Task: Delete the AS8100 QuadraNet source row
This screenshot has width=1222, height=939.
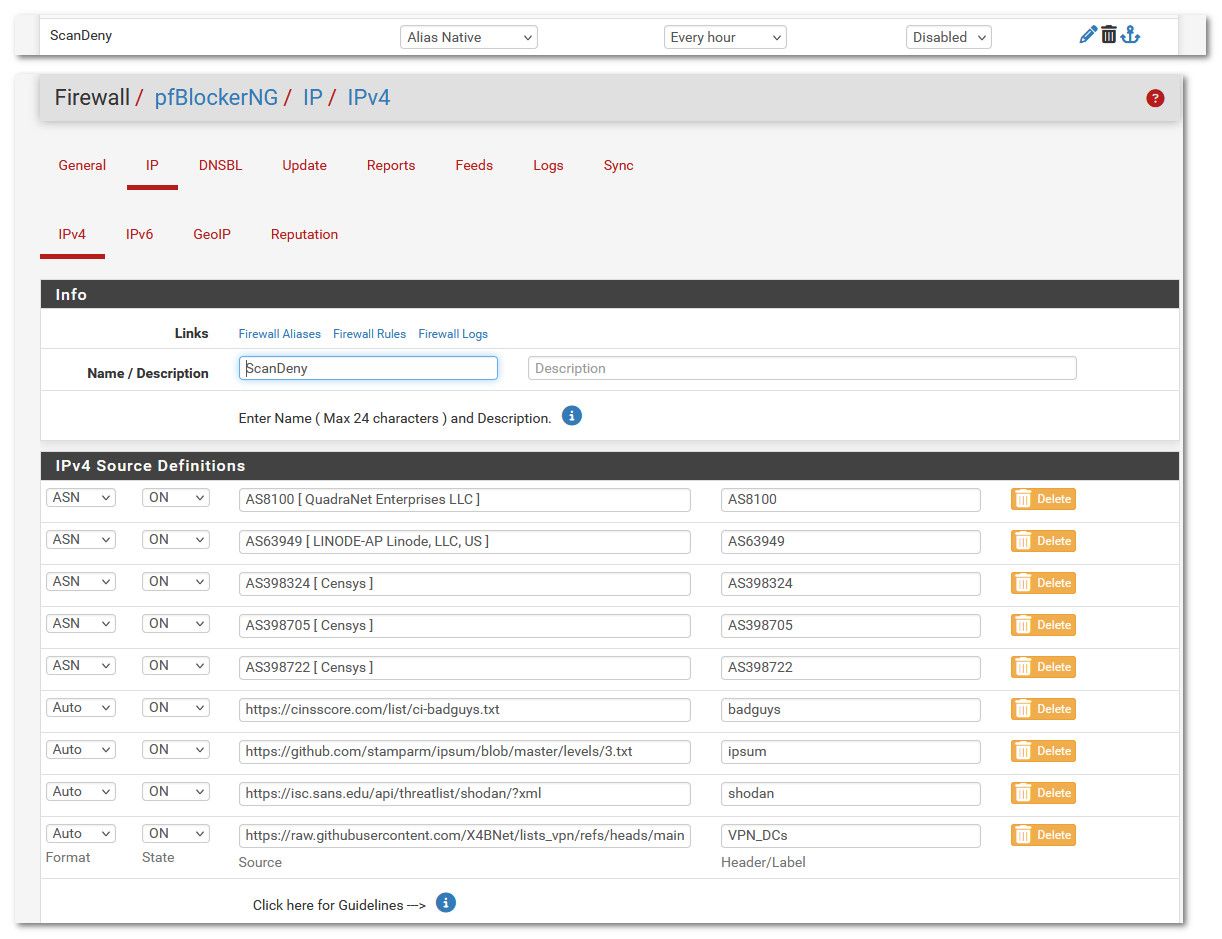Action: click(1043, 499)
